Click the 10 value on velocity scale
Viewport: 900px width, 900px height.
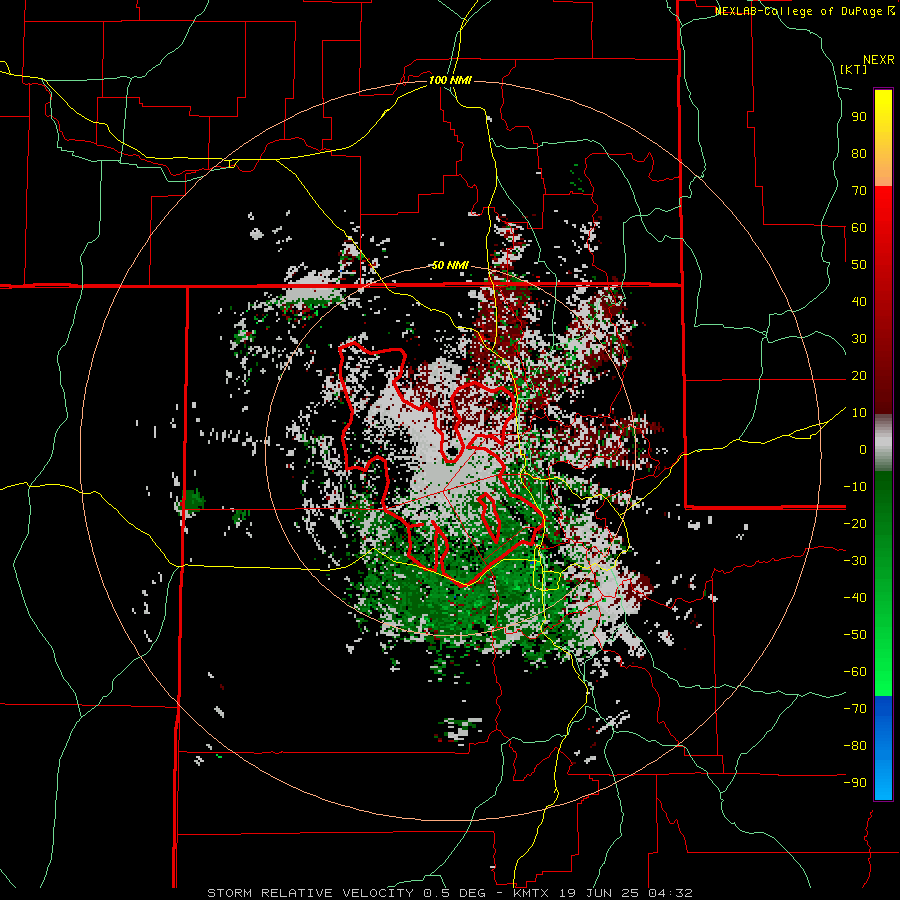[859, 413]
